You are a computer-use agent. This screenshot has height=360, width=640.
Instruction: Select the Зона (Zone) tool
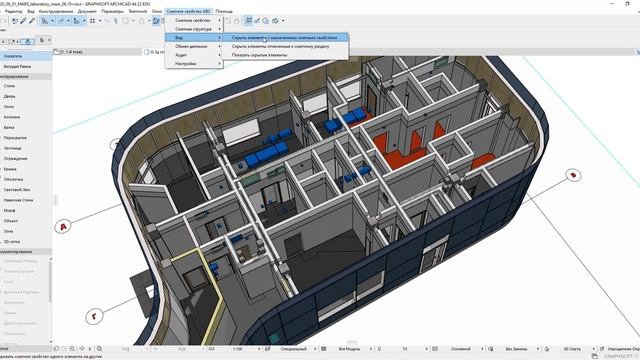pos(8,231)
